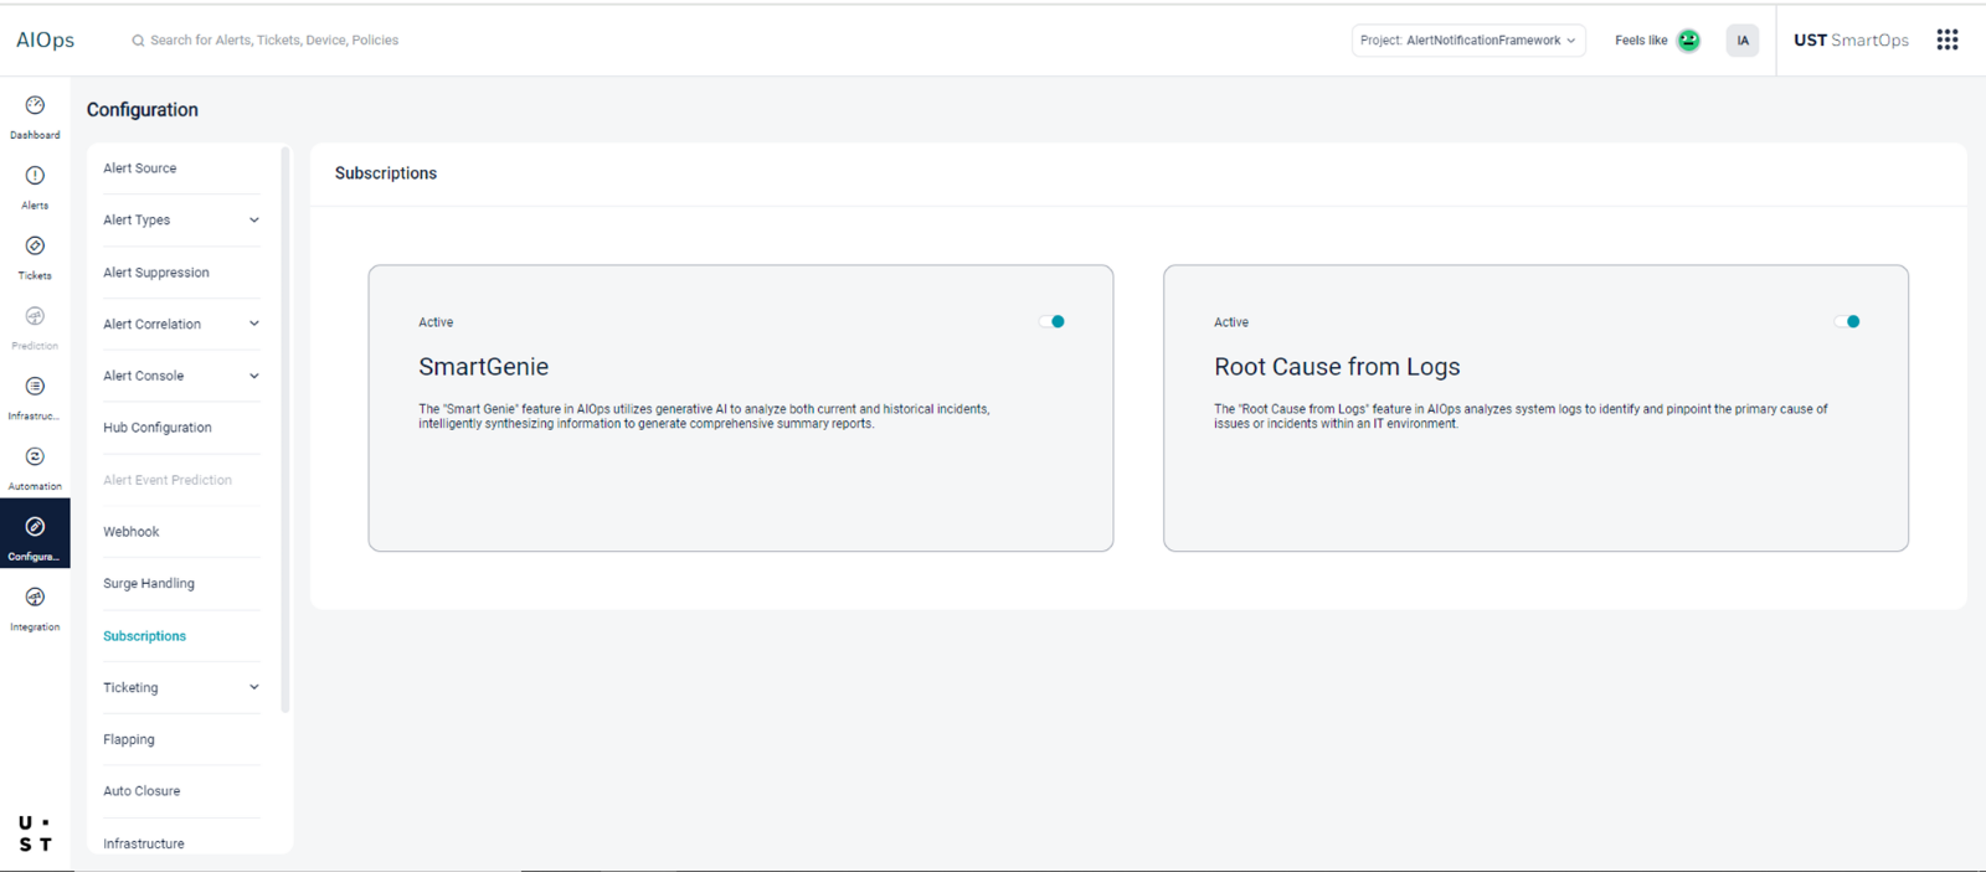Image resolution: width=1986 pixels, height=872 pixels.
Task: Open the Project AlertNotificationFramework dropdown
Action: click(x=1467, y=41)
